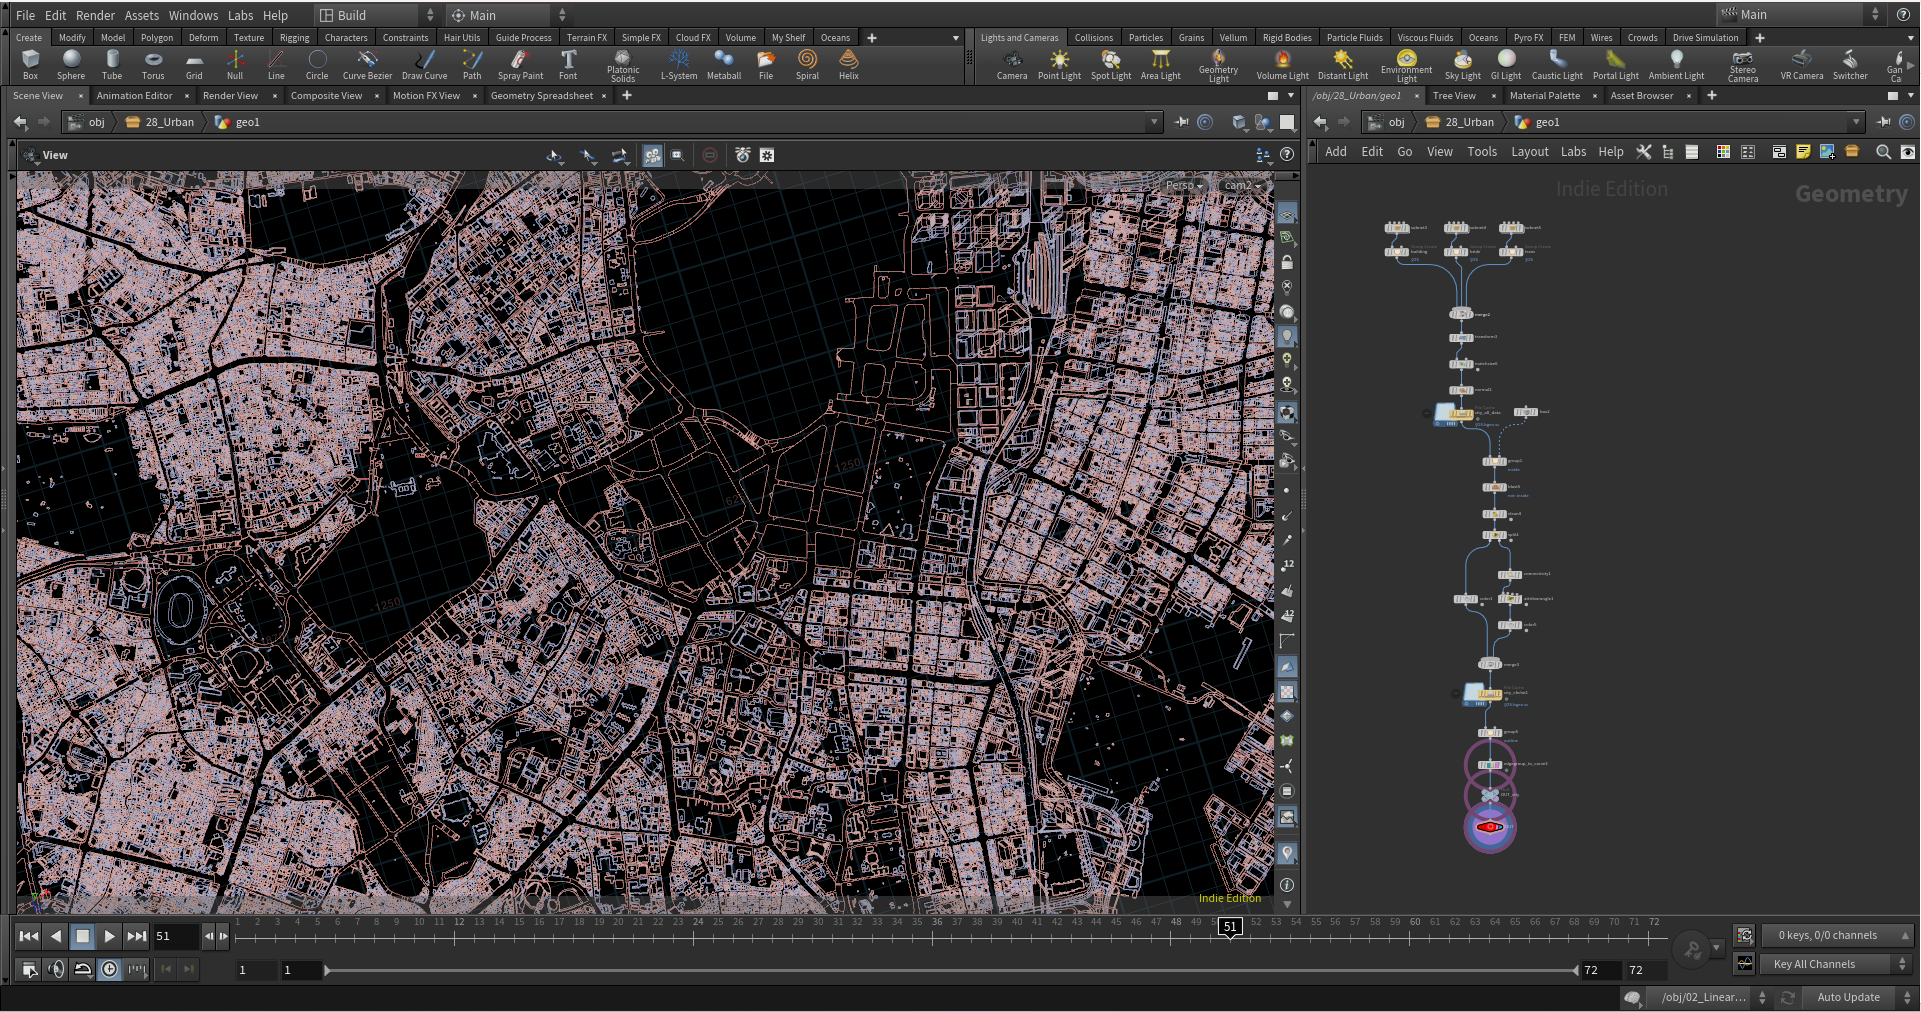
Task: Open the left shelf set options dropdown
Action: point(956,38)
